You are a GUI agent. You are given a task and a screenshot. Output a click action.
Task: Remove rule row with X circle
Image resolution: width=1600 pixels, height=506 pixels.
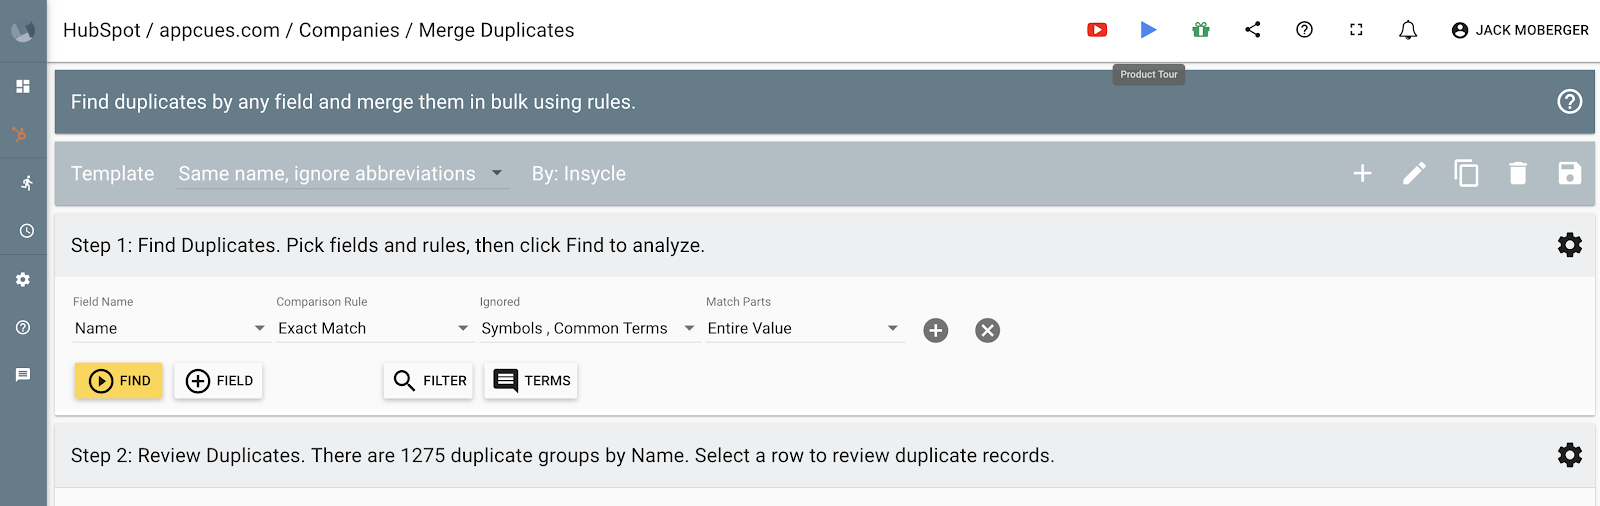(987, 330)
